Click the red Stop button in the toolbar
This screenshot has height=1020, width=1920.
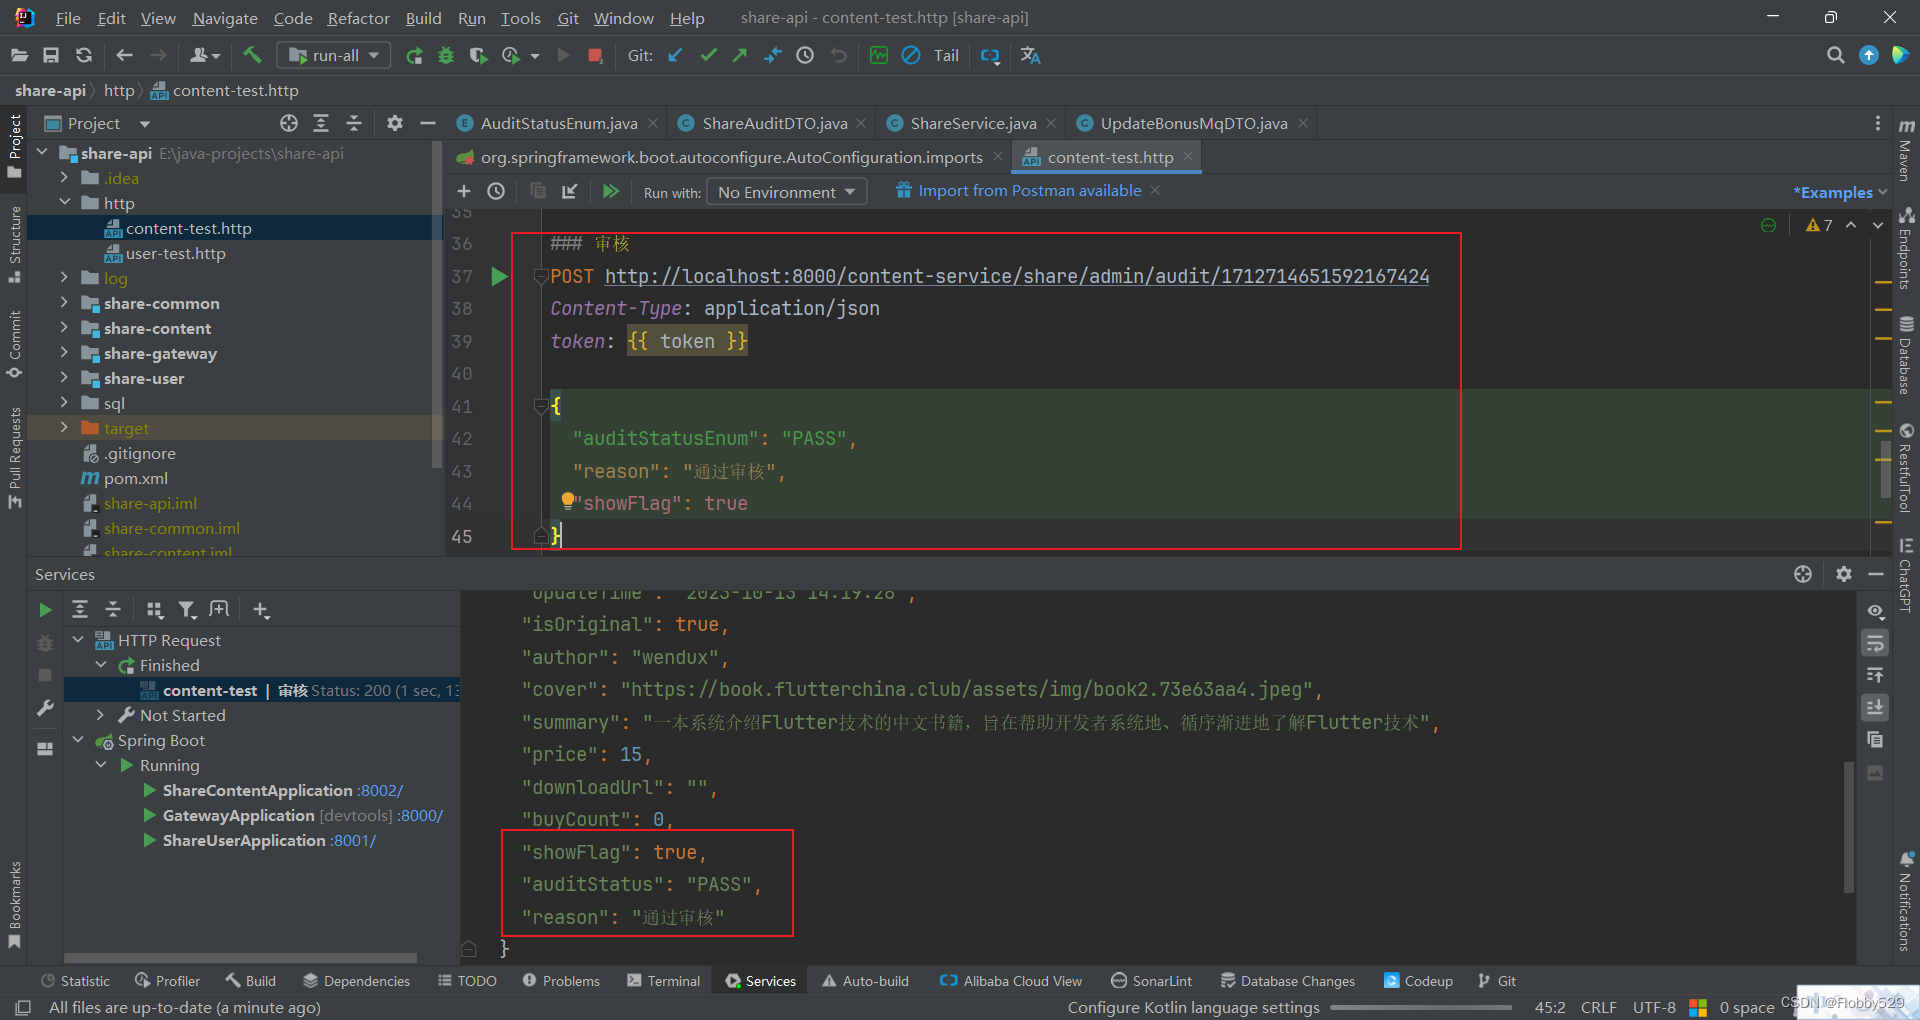(595, 56)
